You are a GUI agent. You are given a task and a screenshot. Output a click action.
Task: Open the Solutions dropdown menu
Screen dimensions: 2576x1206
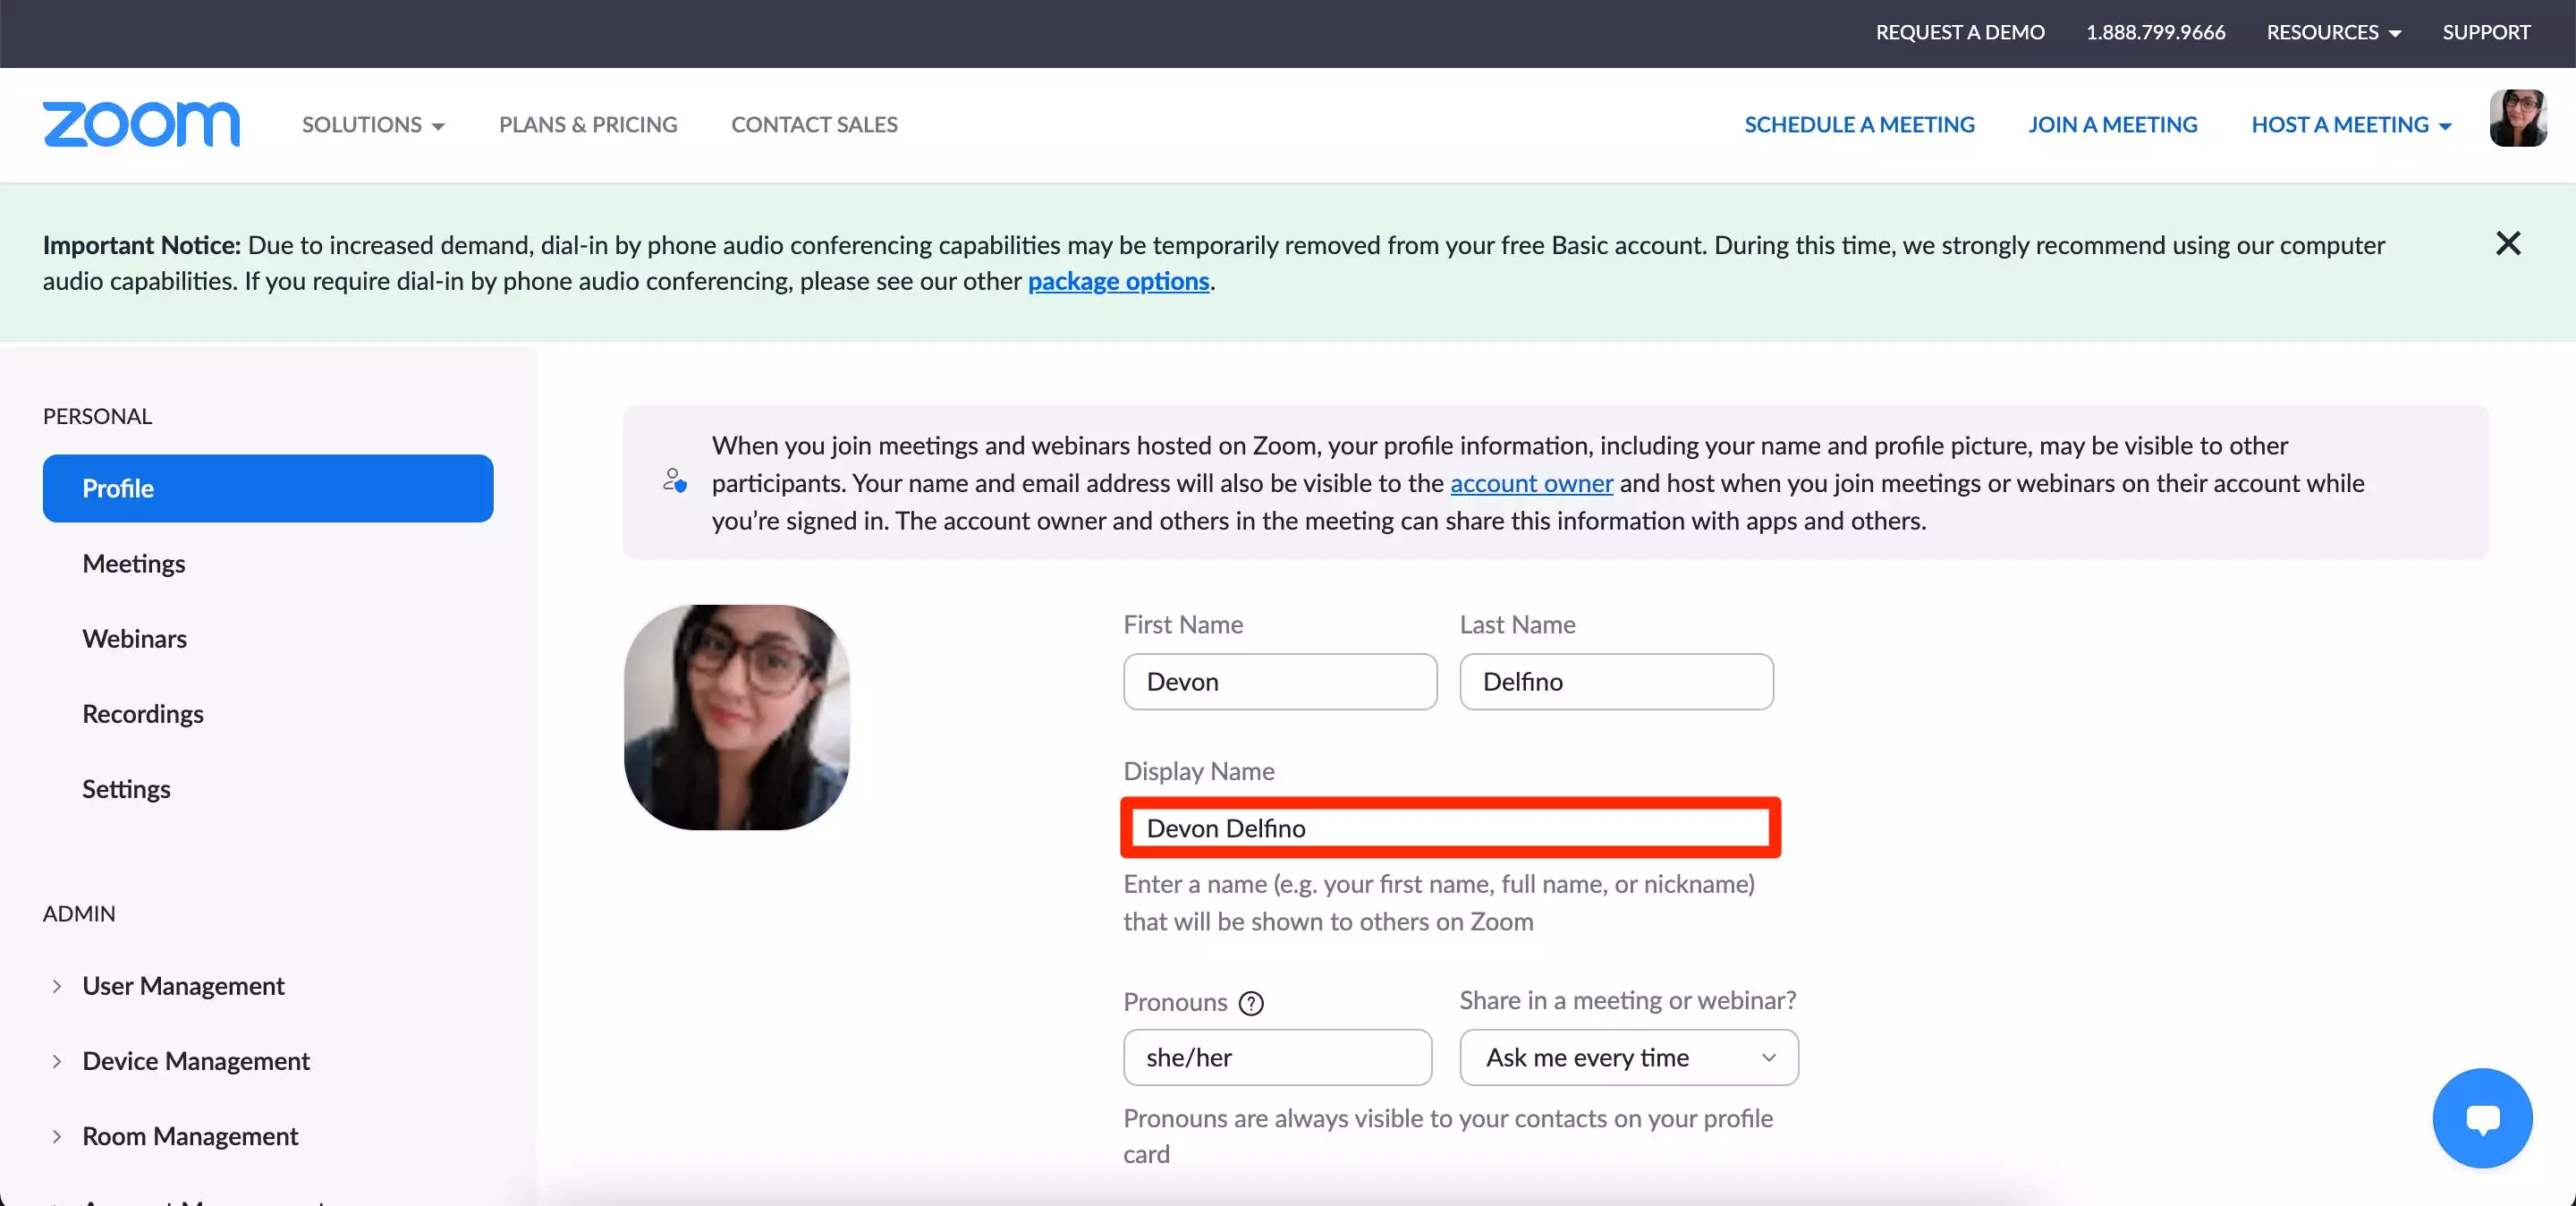pyautogui.click(x=373, y=125)
